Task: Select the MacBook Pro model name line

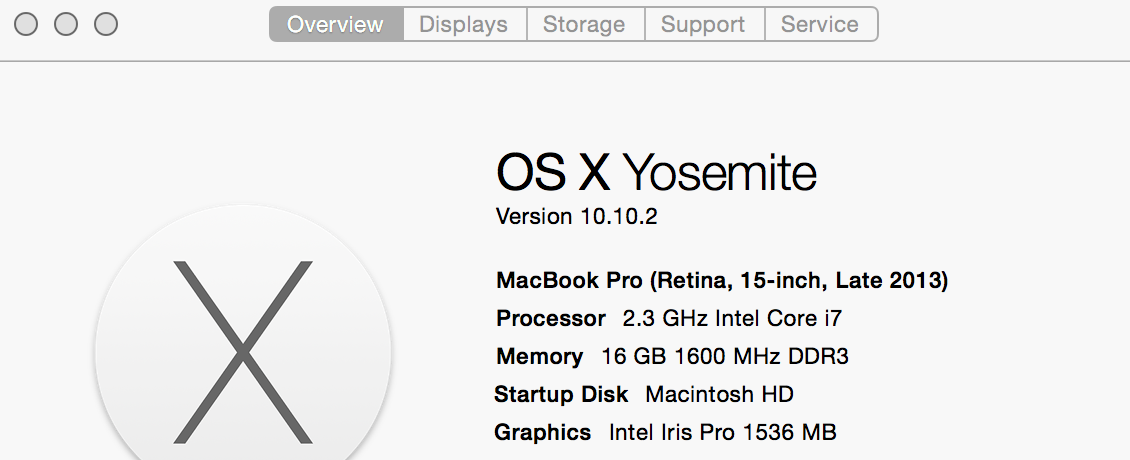Action: point(722,281)
